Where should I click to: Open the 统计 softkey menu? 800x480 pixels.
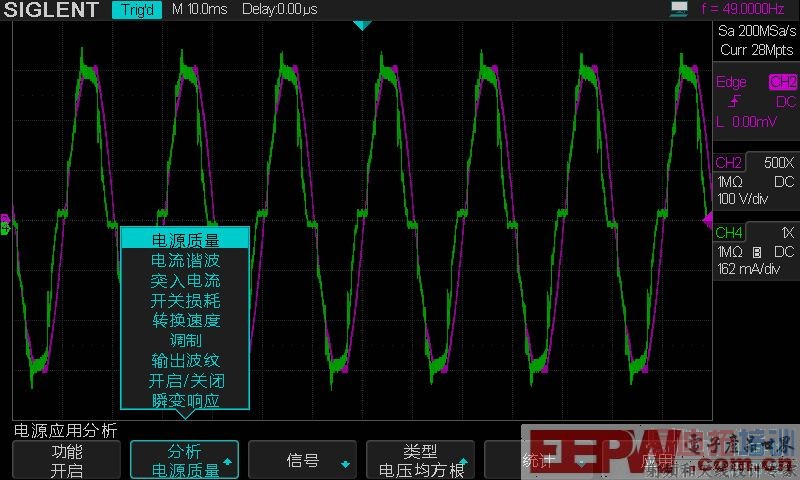click(538, 460)
